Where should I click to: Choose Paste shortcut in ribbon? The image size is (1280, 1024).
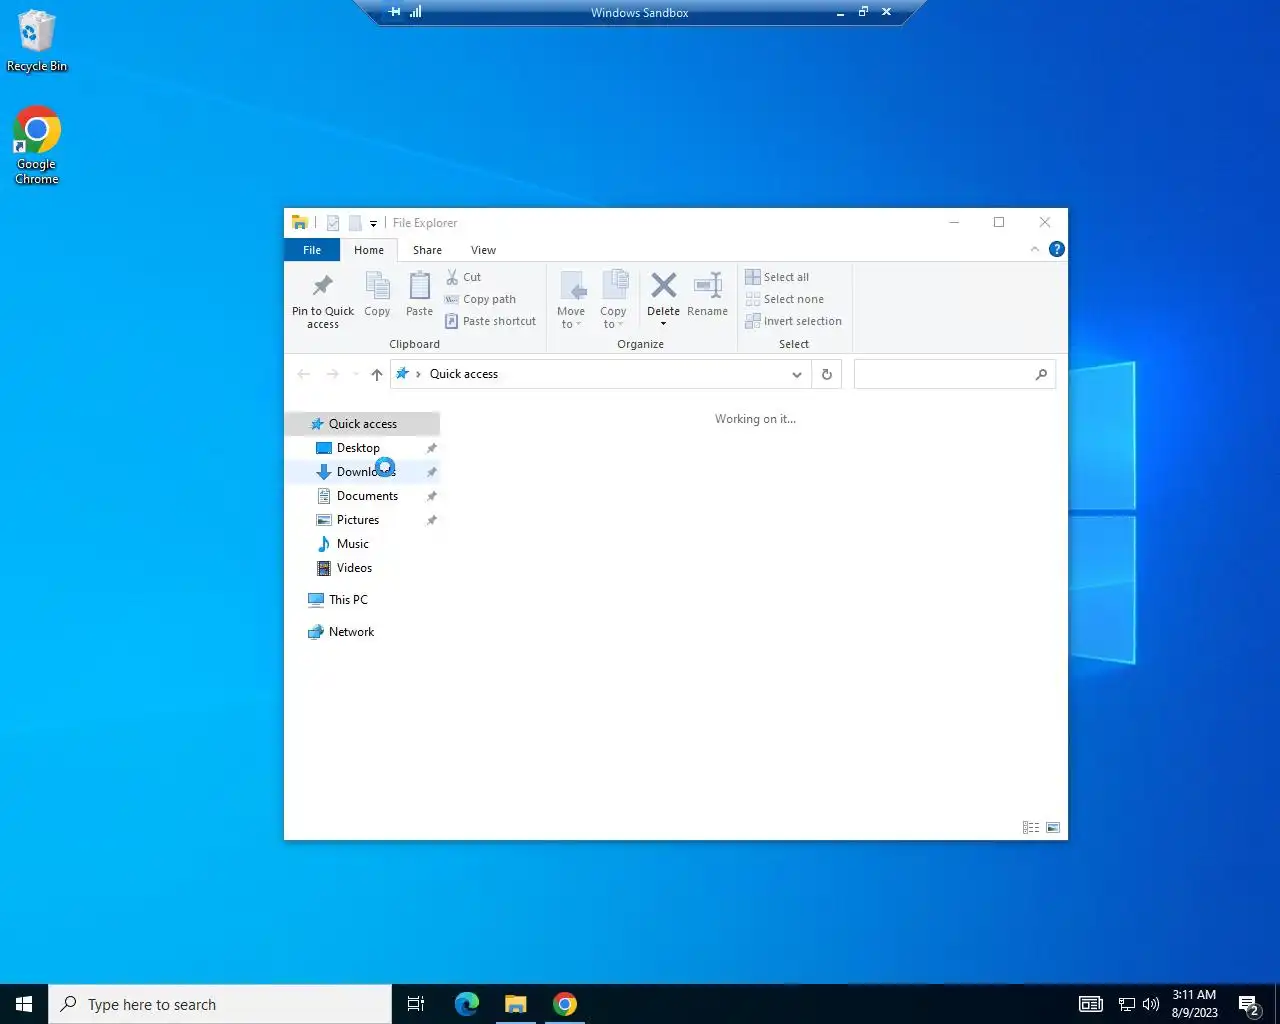[491, 321]
